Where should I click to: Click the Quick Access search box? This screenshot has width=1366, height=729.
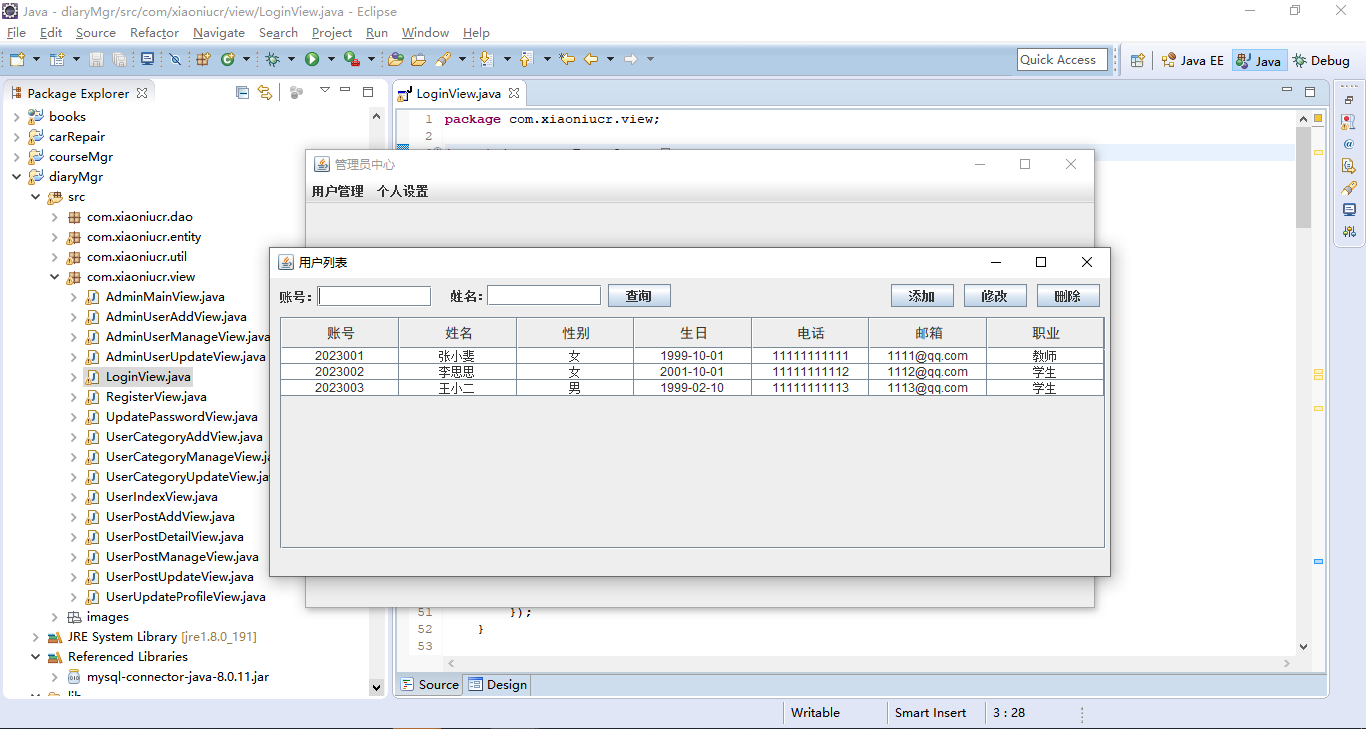click(1062, 60)
